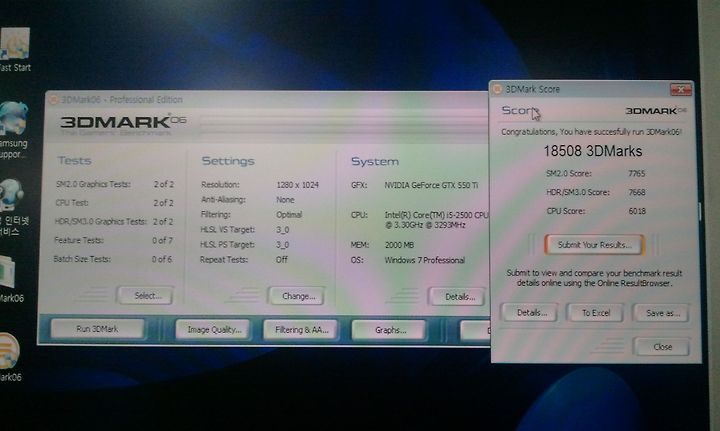
Task: Click the System panel heading
Action: (375, 162)
